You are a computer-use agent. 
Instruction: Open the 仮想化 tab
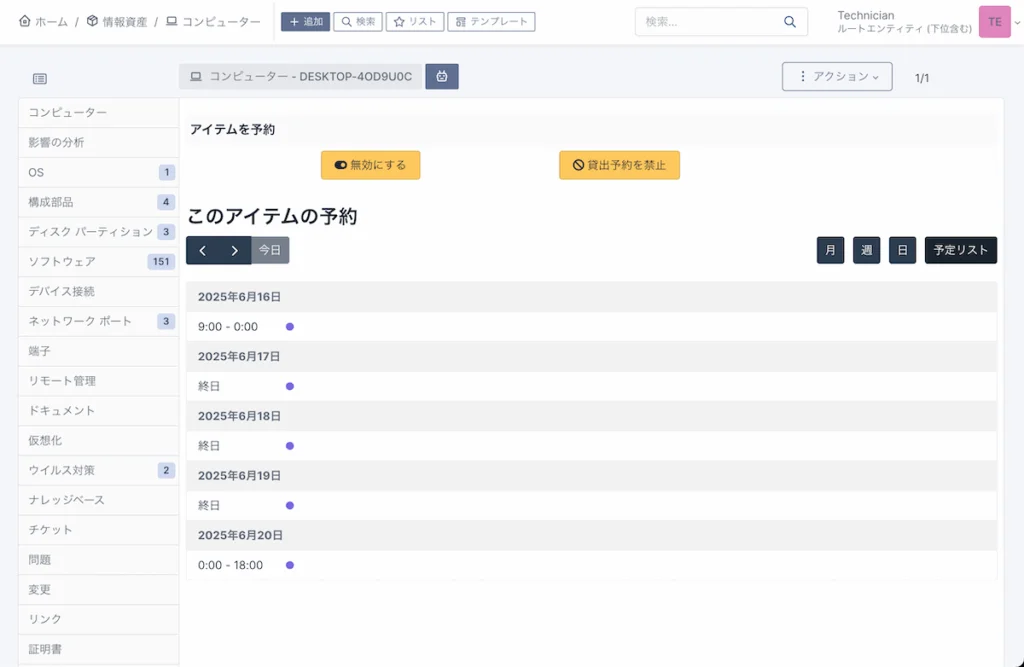[x=99, y=440]
